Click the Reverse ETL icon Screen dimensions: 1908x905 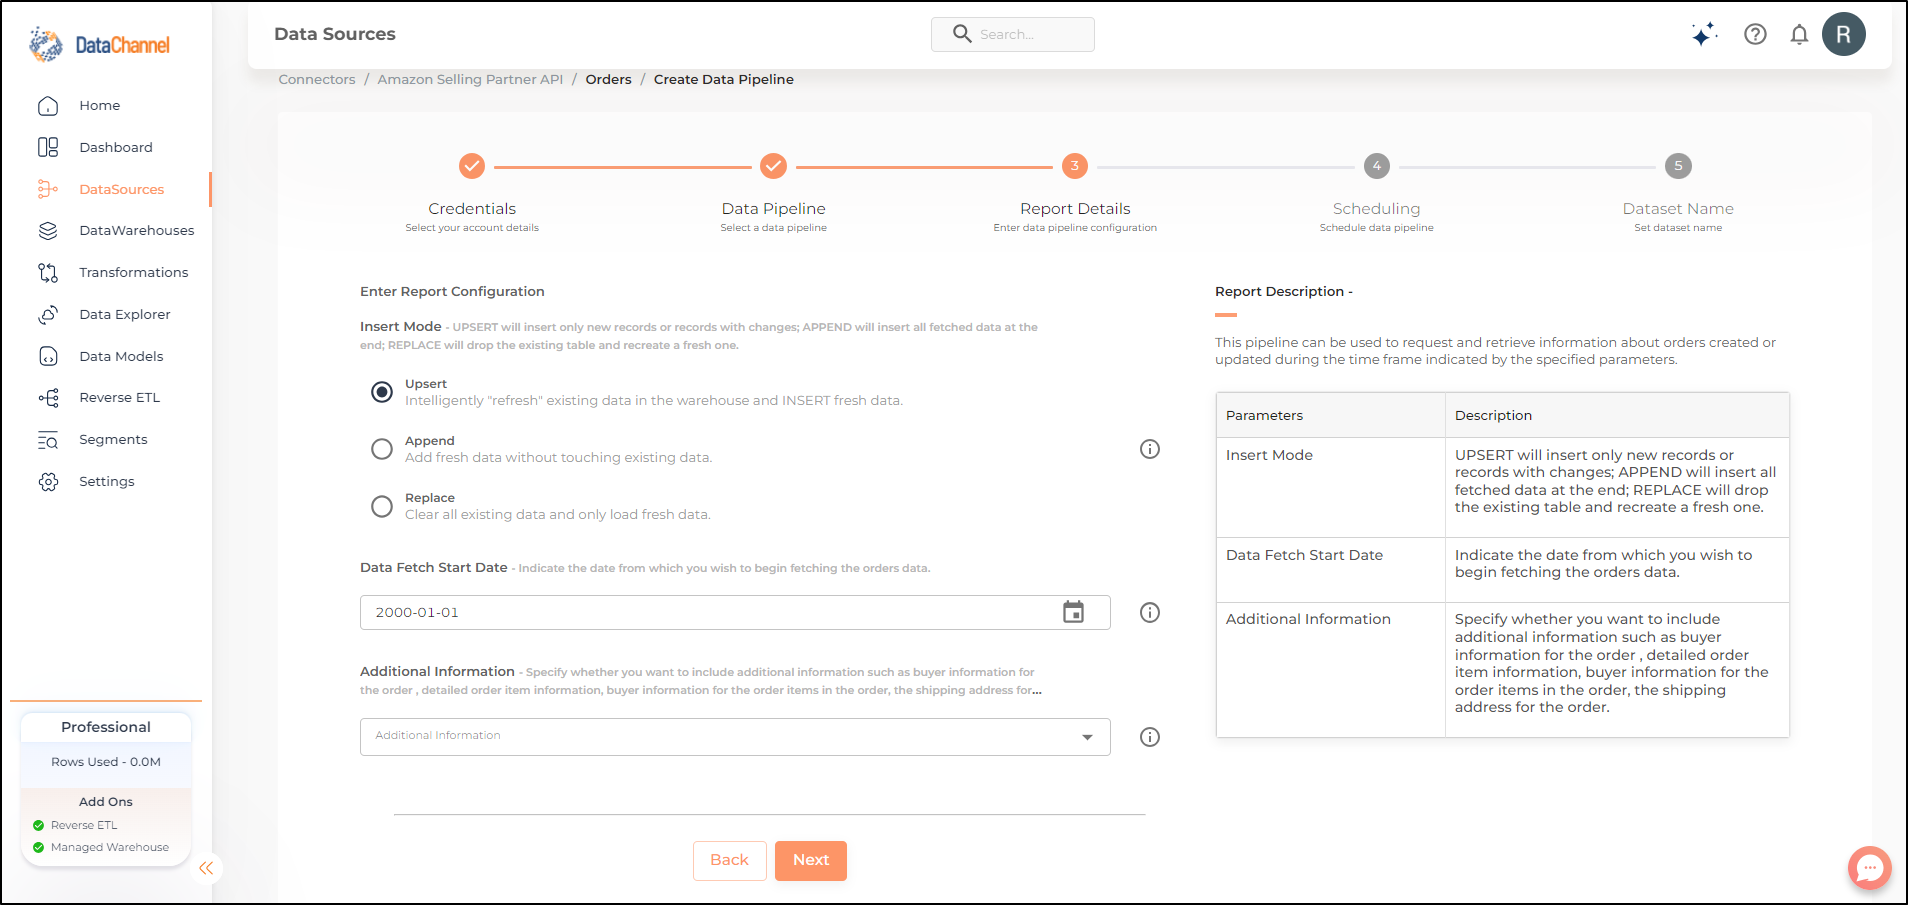point(48,398)
